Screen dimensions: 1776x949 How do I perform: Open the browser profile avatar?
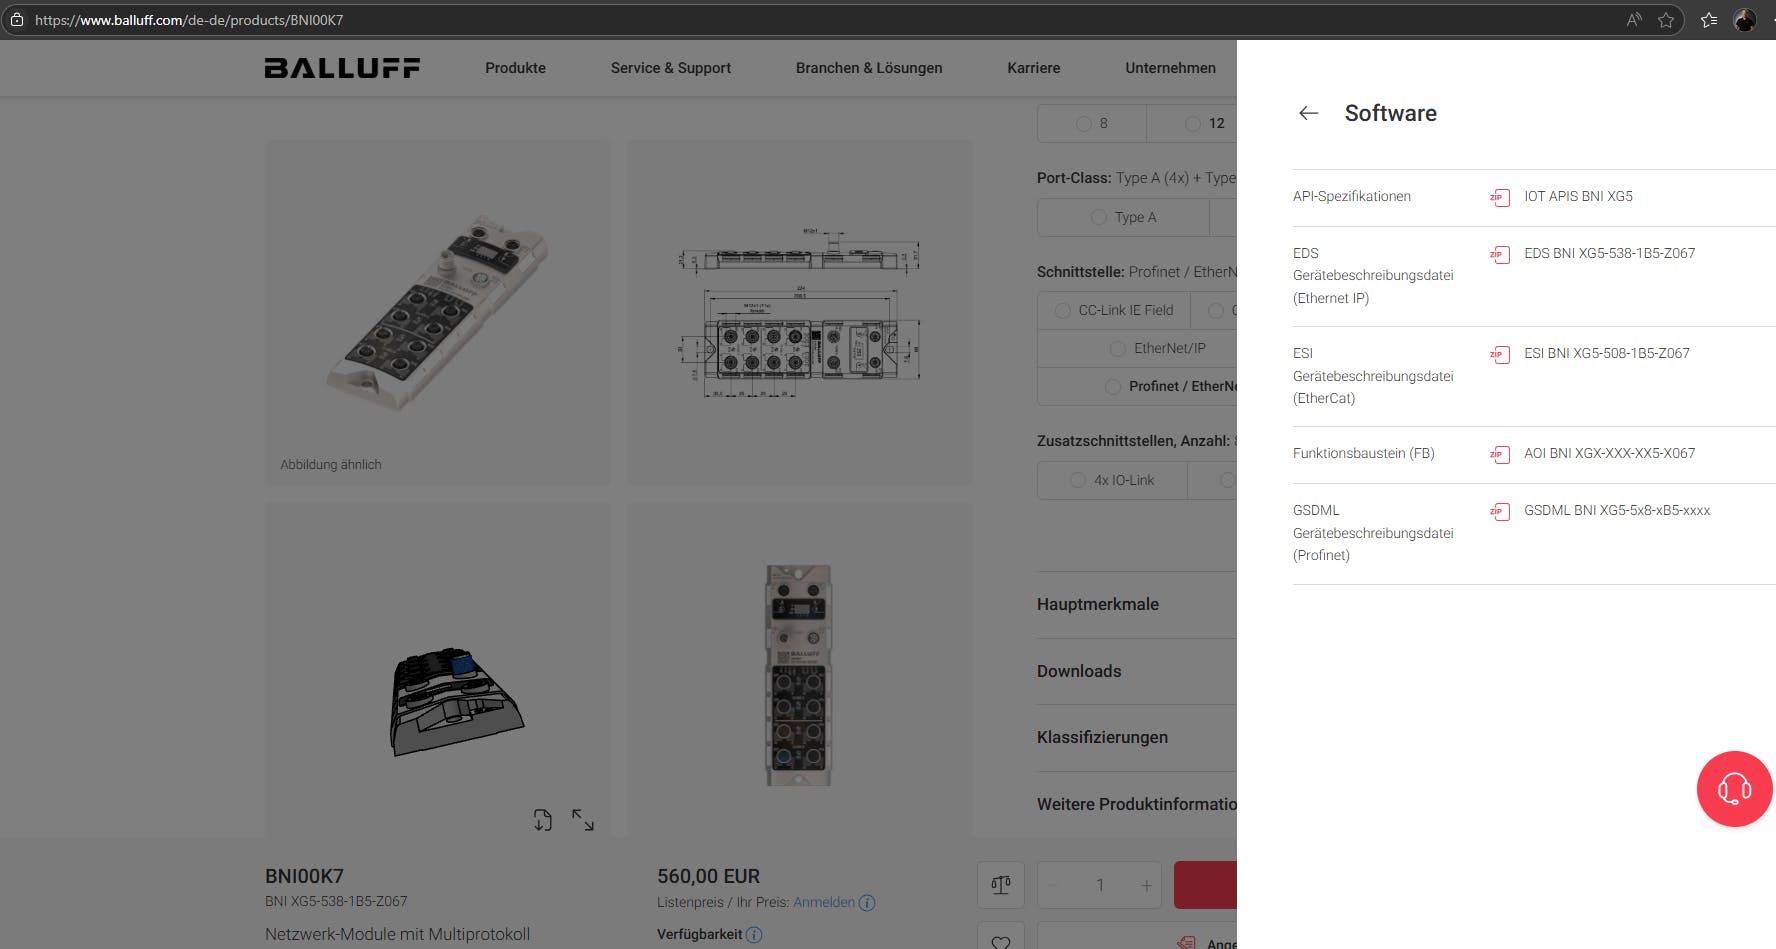tap(1745, 20)
